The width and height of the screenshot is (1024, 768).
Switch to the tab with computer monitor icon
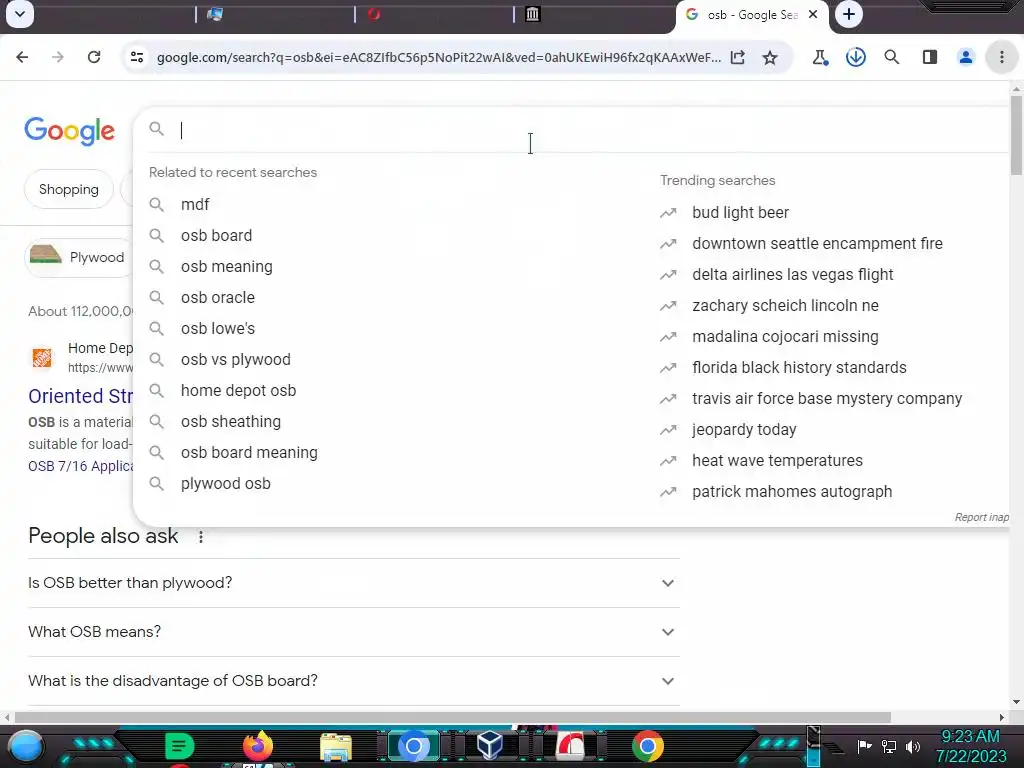click(215, 14)
